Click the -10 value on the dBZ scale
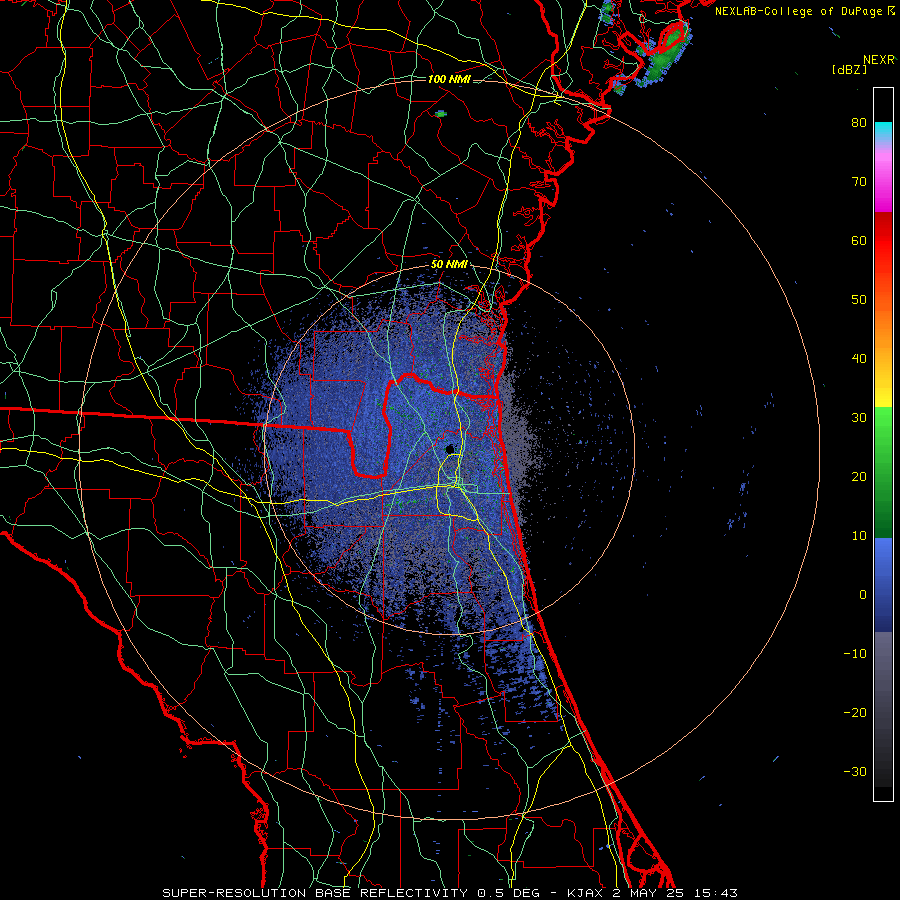 click(x=855, y=653)
